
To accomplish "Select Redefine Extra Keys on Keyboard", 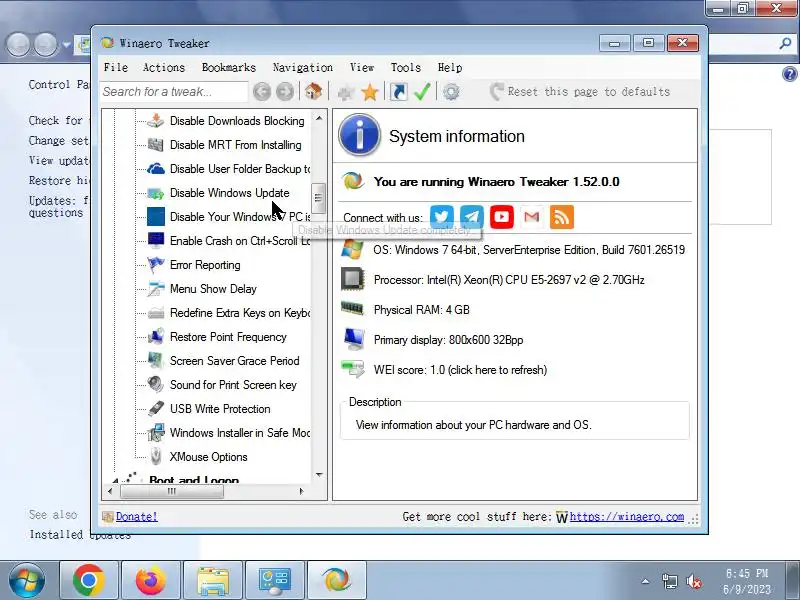I will coord(240,313).
